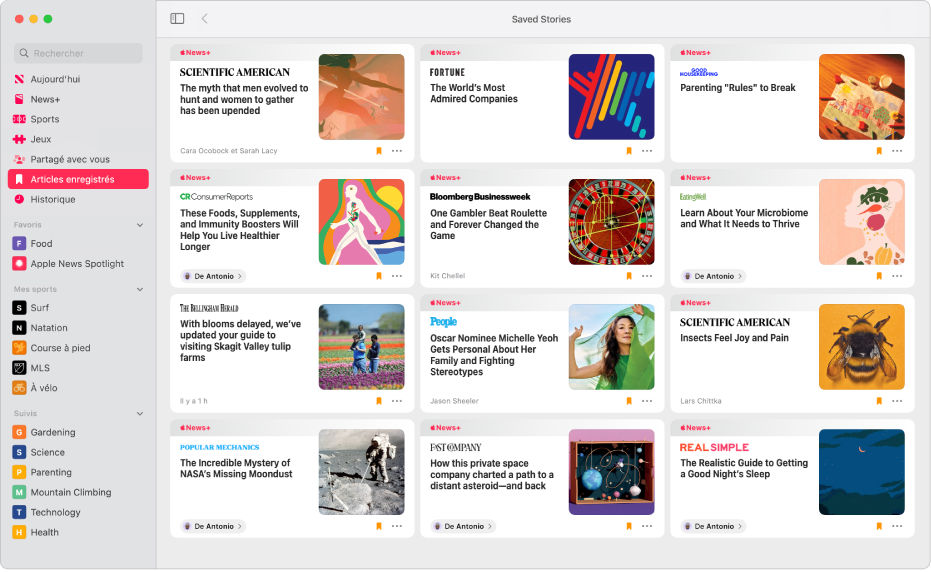
Task: Unsave the Immunity Boosters story bookmark
Action: coord(379,276)
